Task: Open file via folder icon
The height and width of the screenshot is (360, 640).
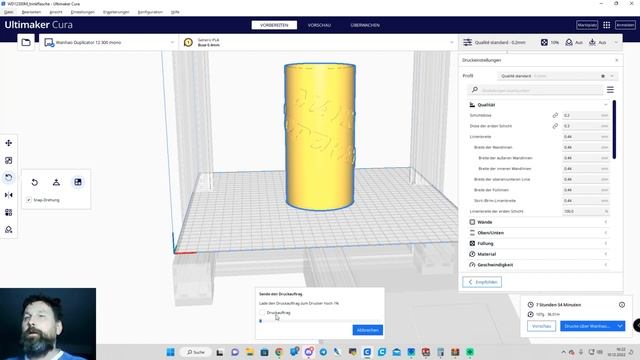Action: [26, 42]
